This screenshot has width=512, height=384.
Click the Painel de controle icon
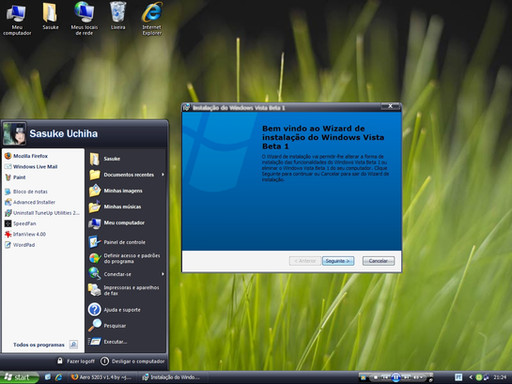click(x=95, y=242)
